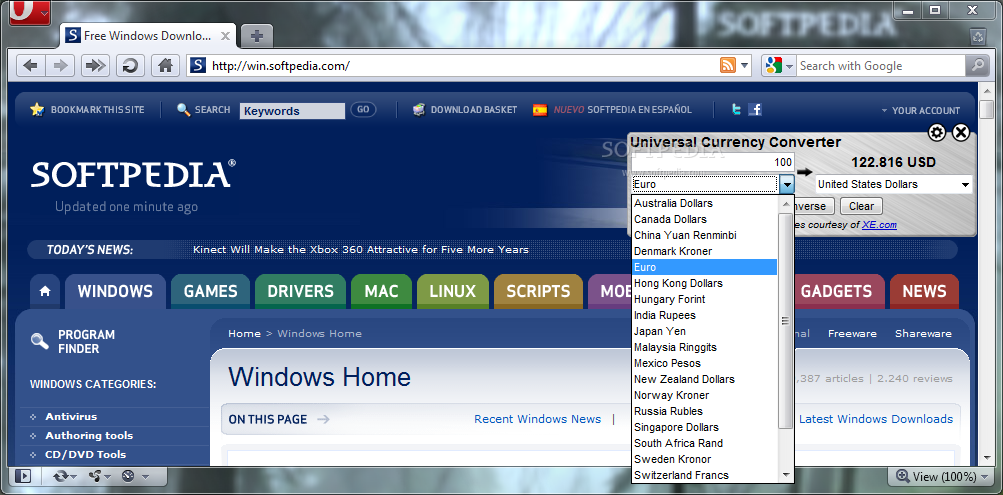The image size is (1003, 495).
Task: Open the Games tab
Action: click(x=210, y=292)
